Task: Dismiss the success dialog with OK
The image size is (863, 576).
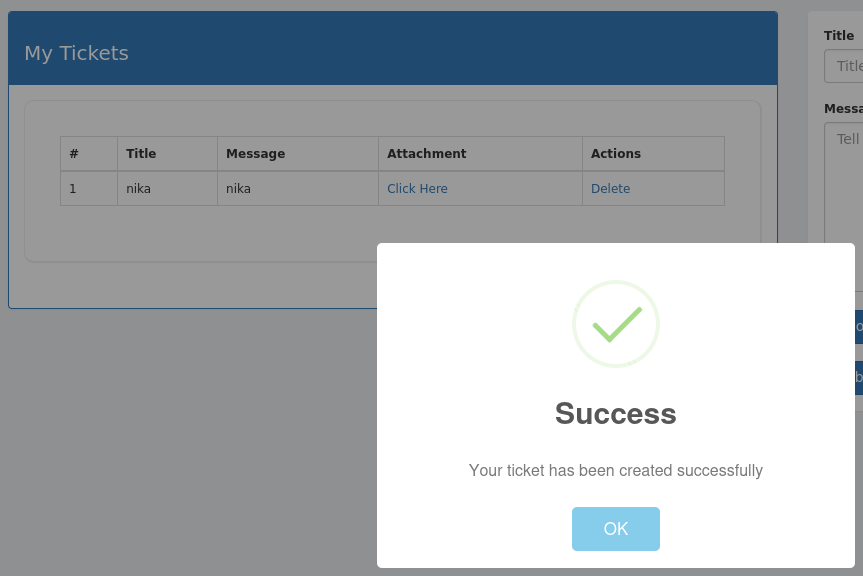Action: [616, 528]
